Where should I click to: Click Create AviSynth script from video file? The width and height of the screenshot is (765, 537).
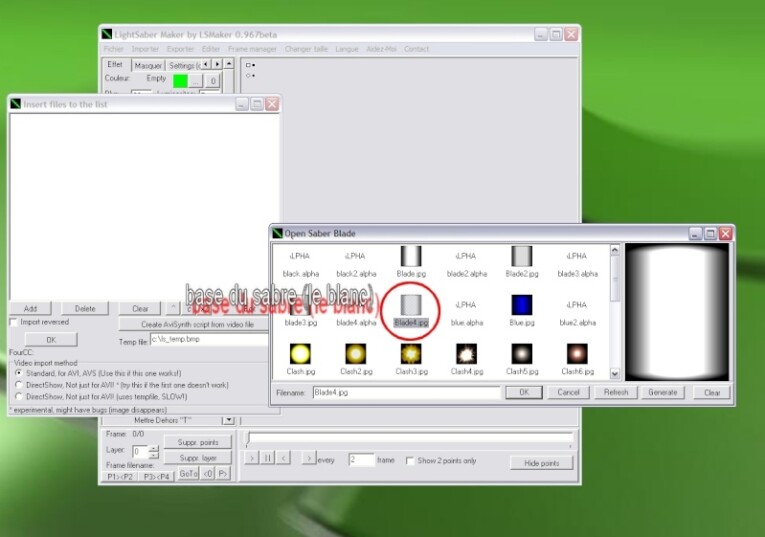click(197, 324)
